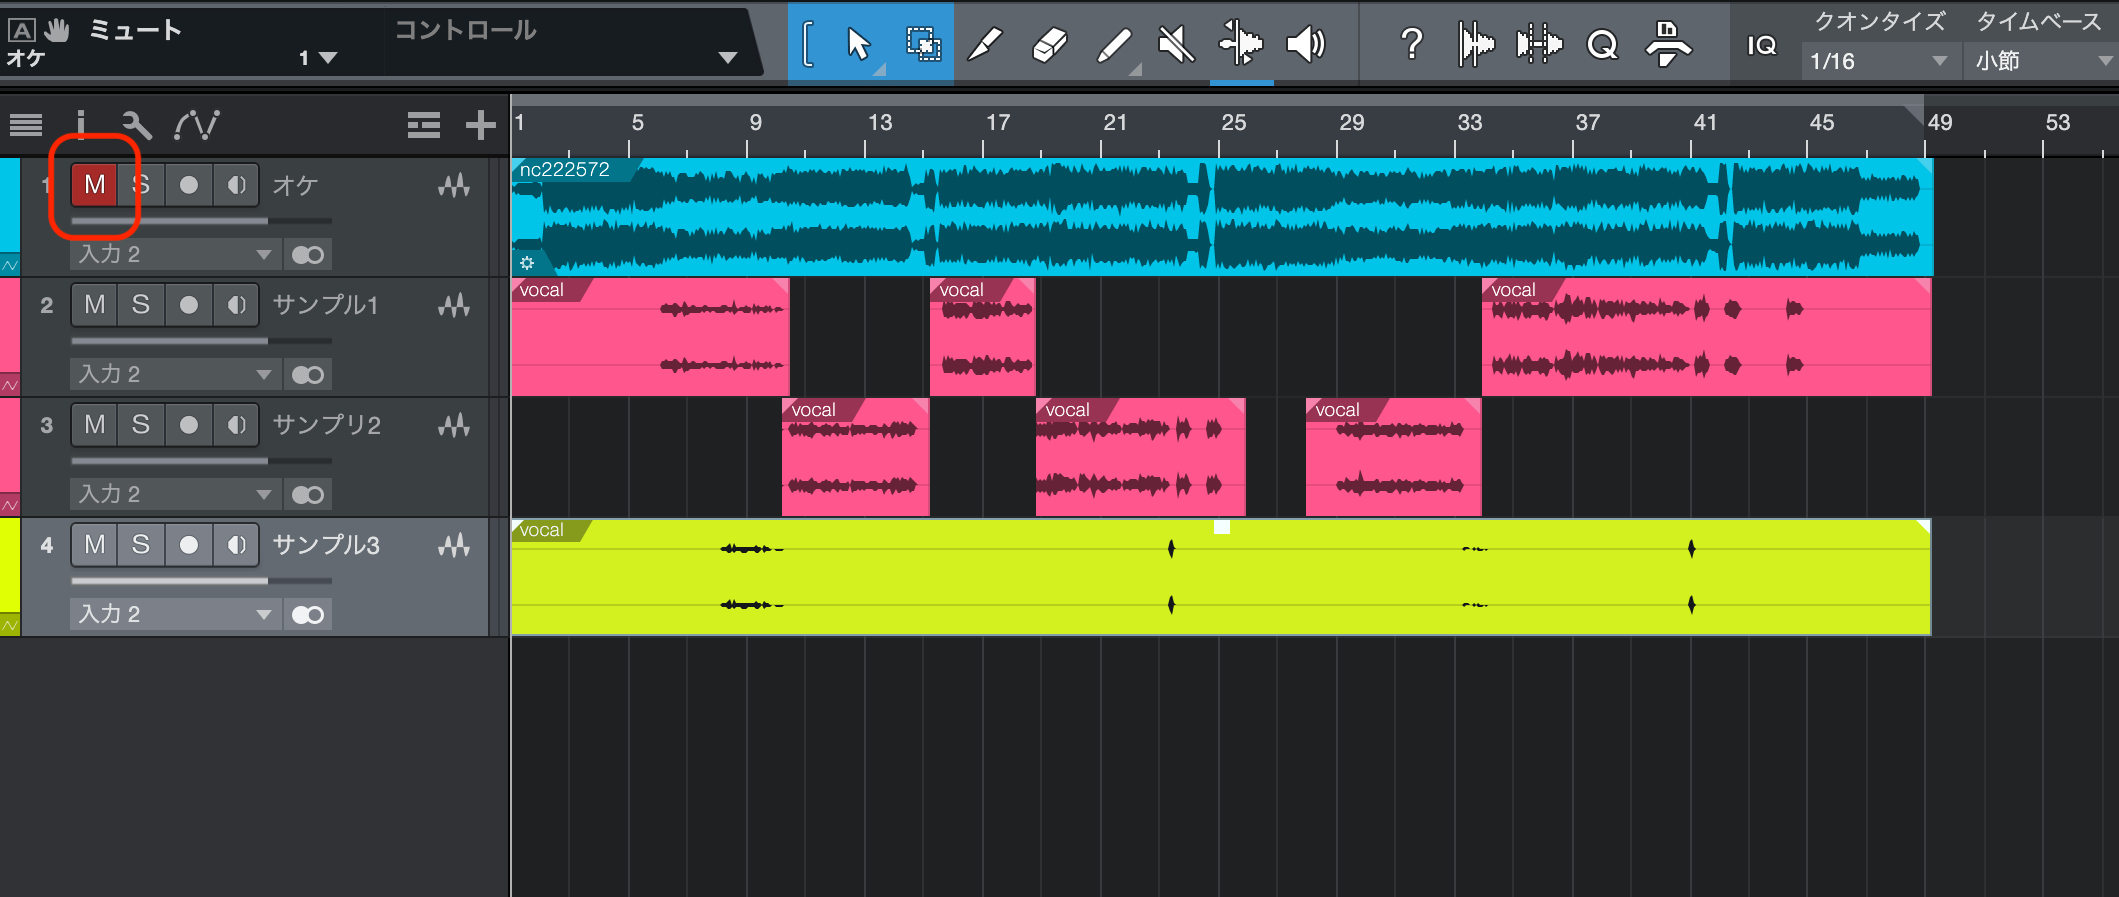Toggle monitor on サンプリ2 track
This screenshot has width=2119, height=897.
coord(236,425)
